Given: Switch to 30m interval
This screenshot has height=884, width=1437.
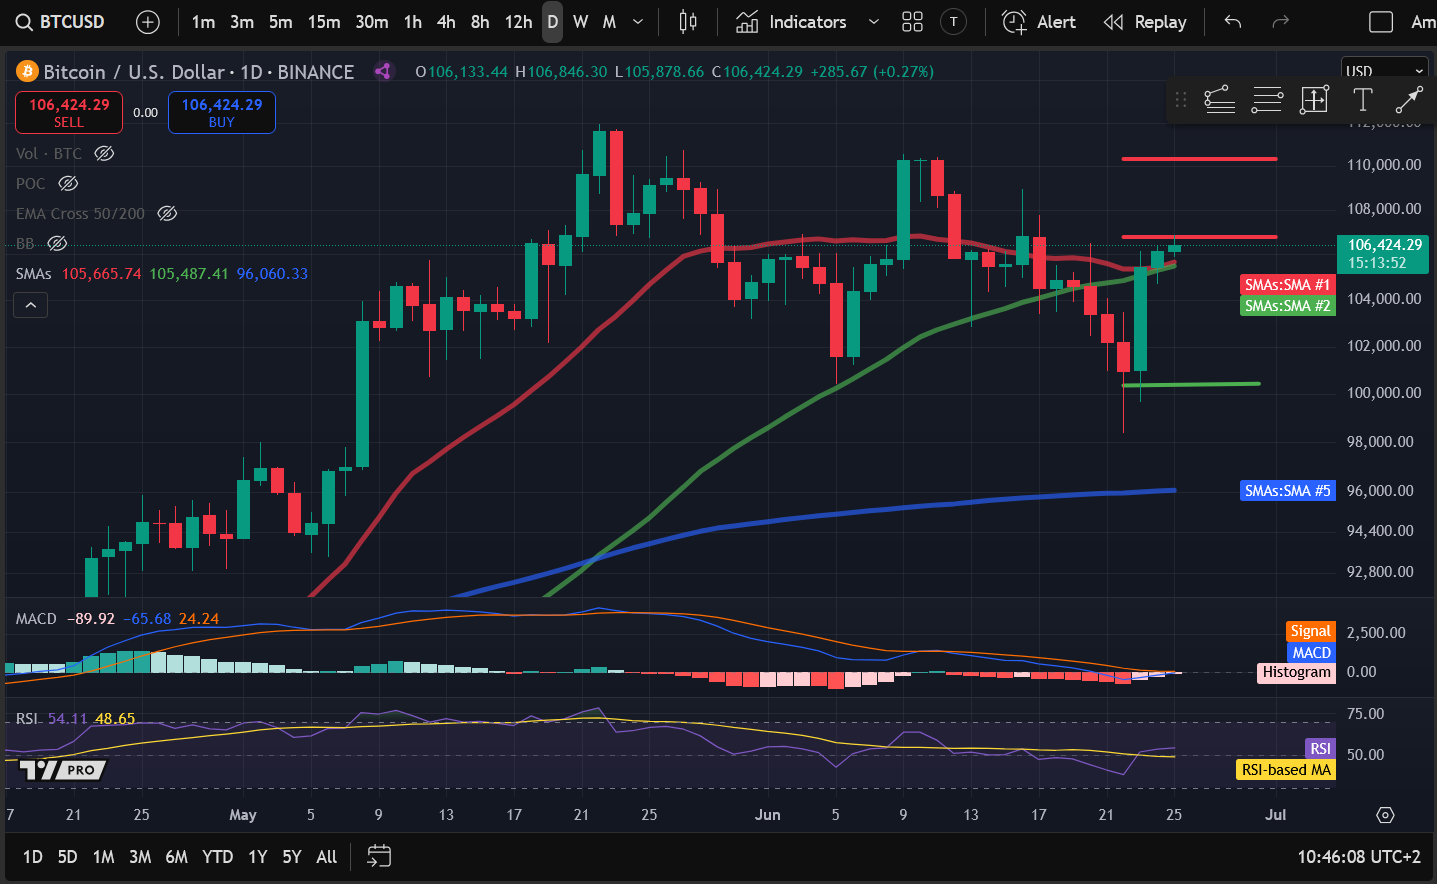Looking at the screenshot, I should tap(372, 22).
